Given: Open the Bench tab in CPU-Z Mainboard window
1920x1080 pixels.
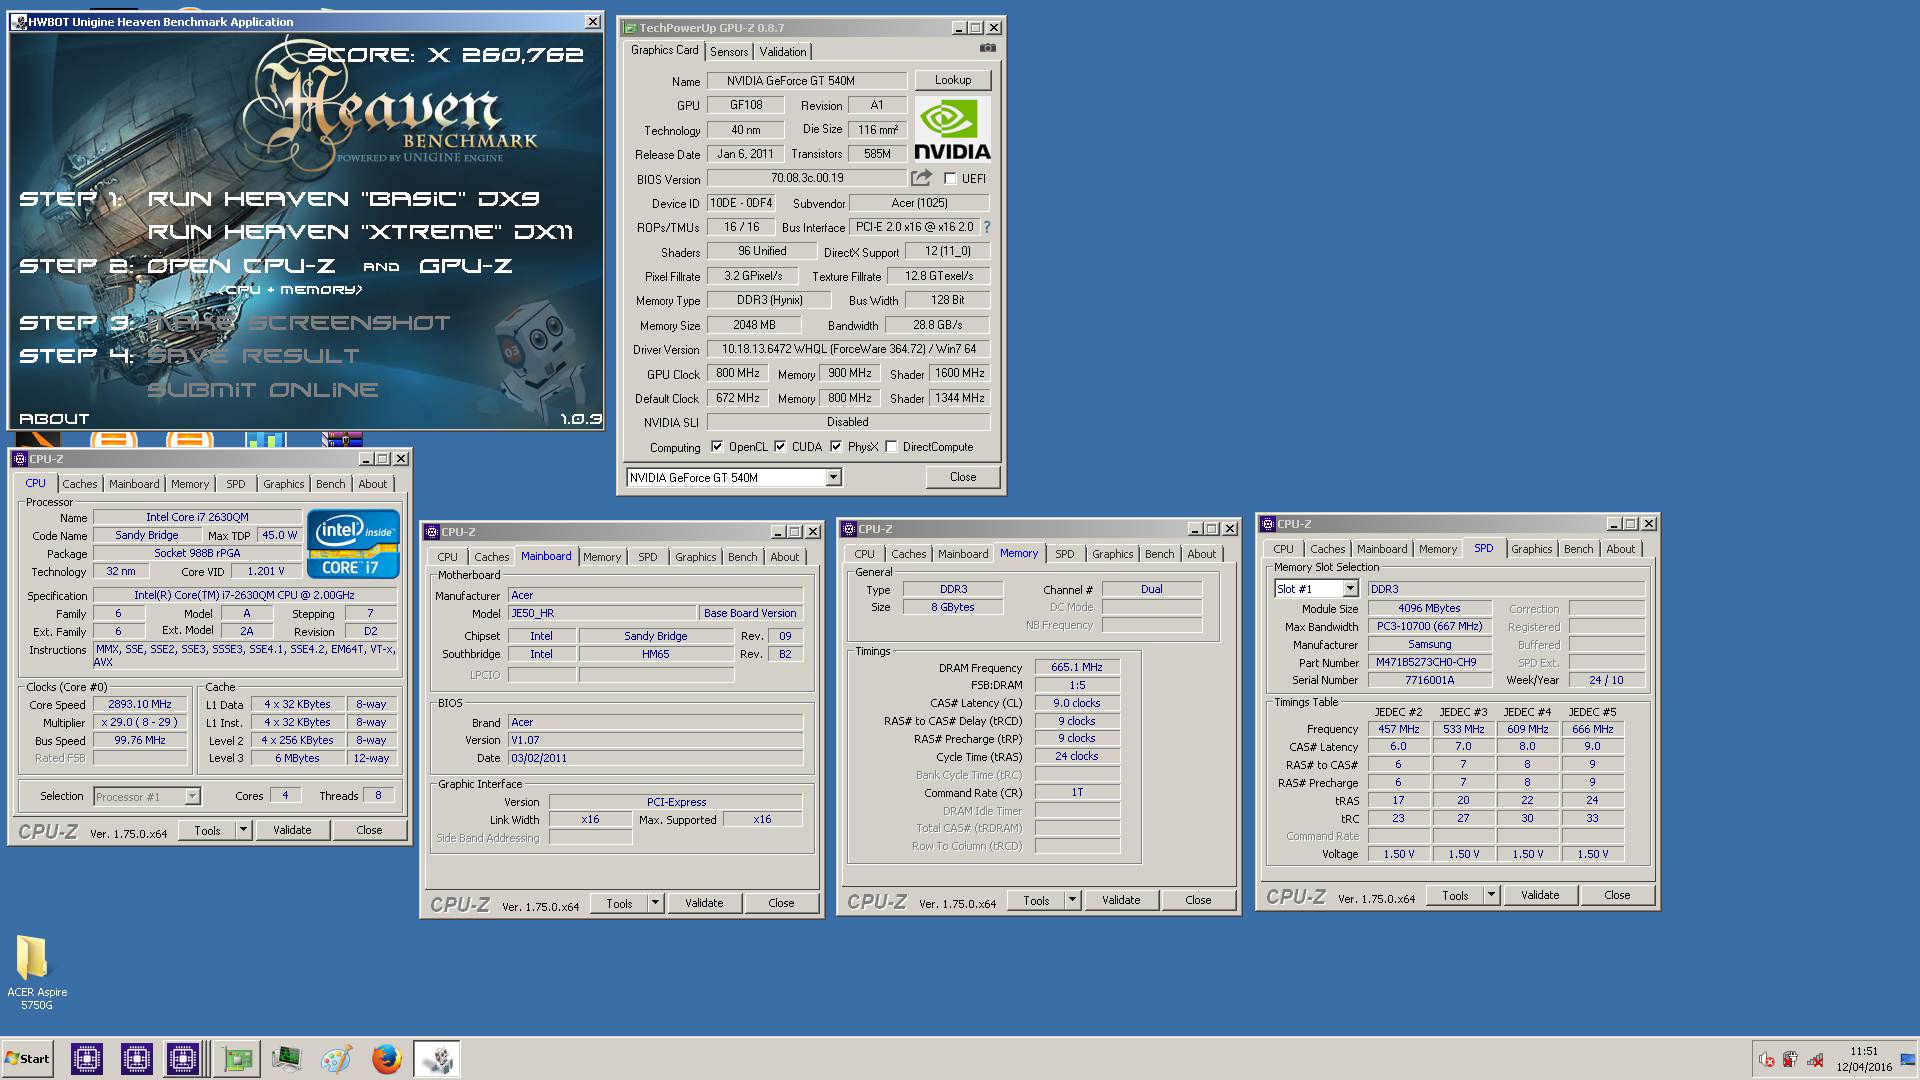Looking at the screenshot, I should click(742, 557).
